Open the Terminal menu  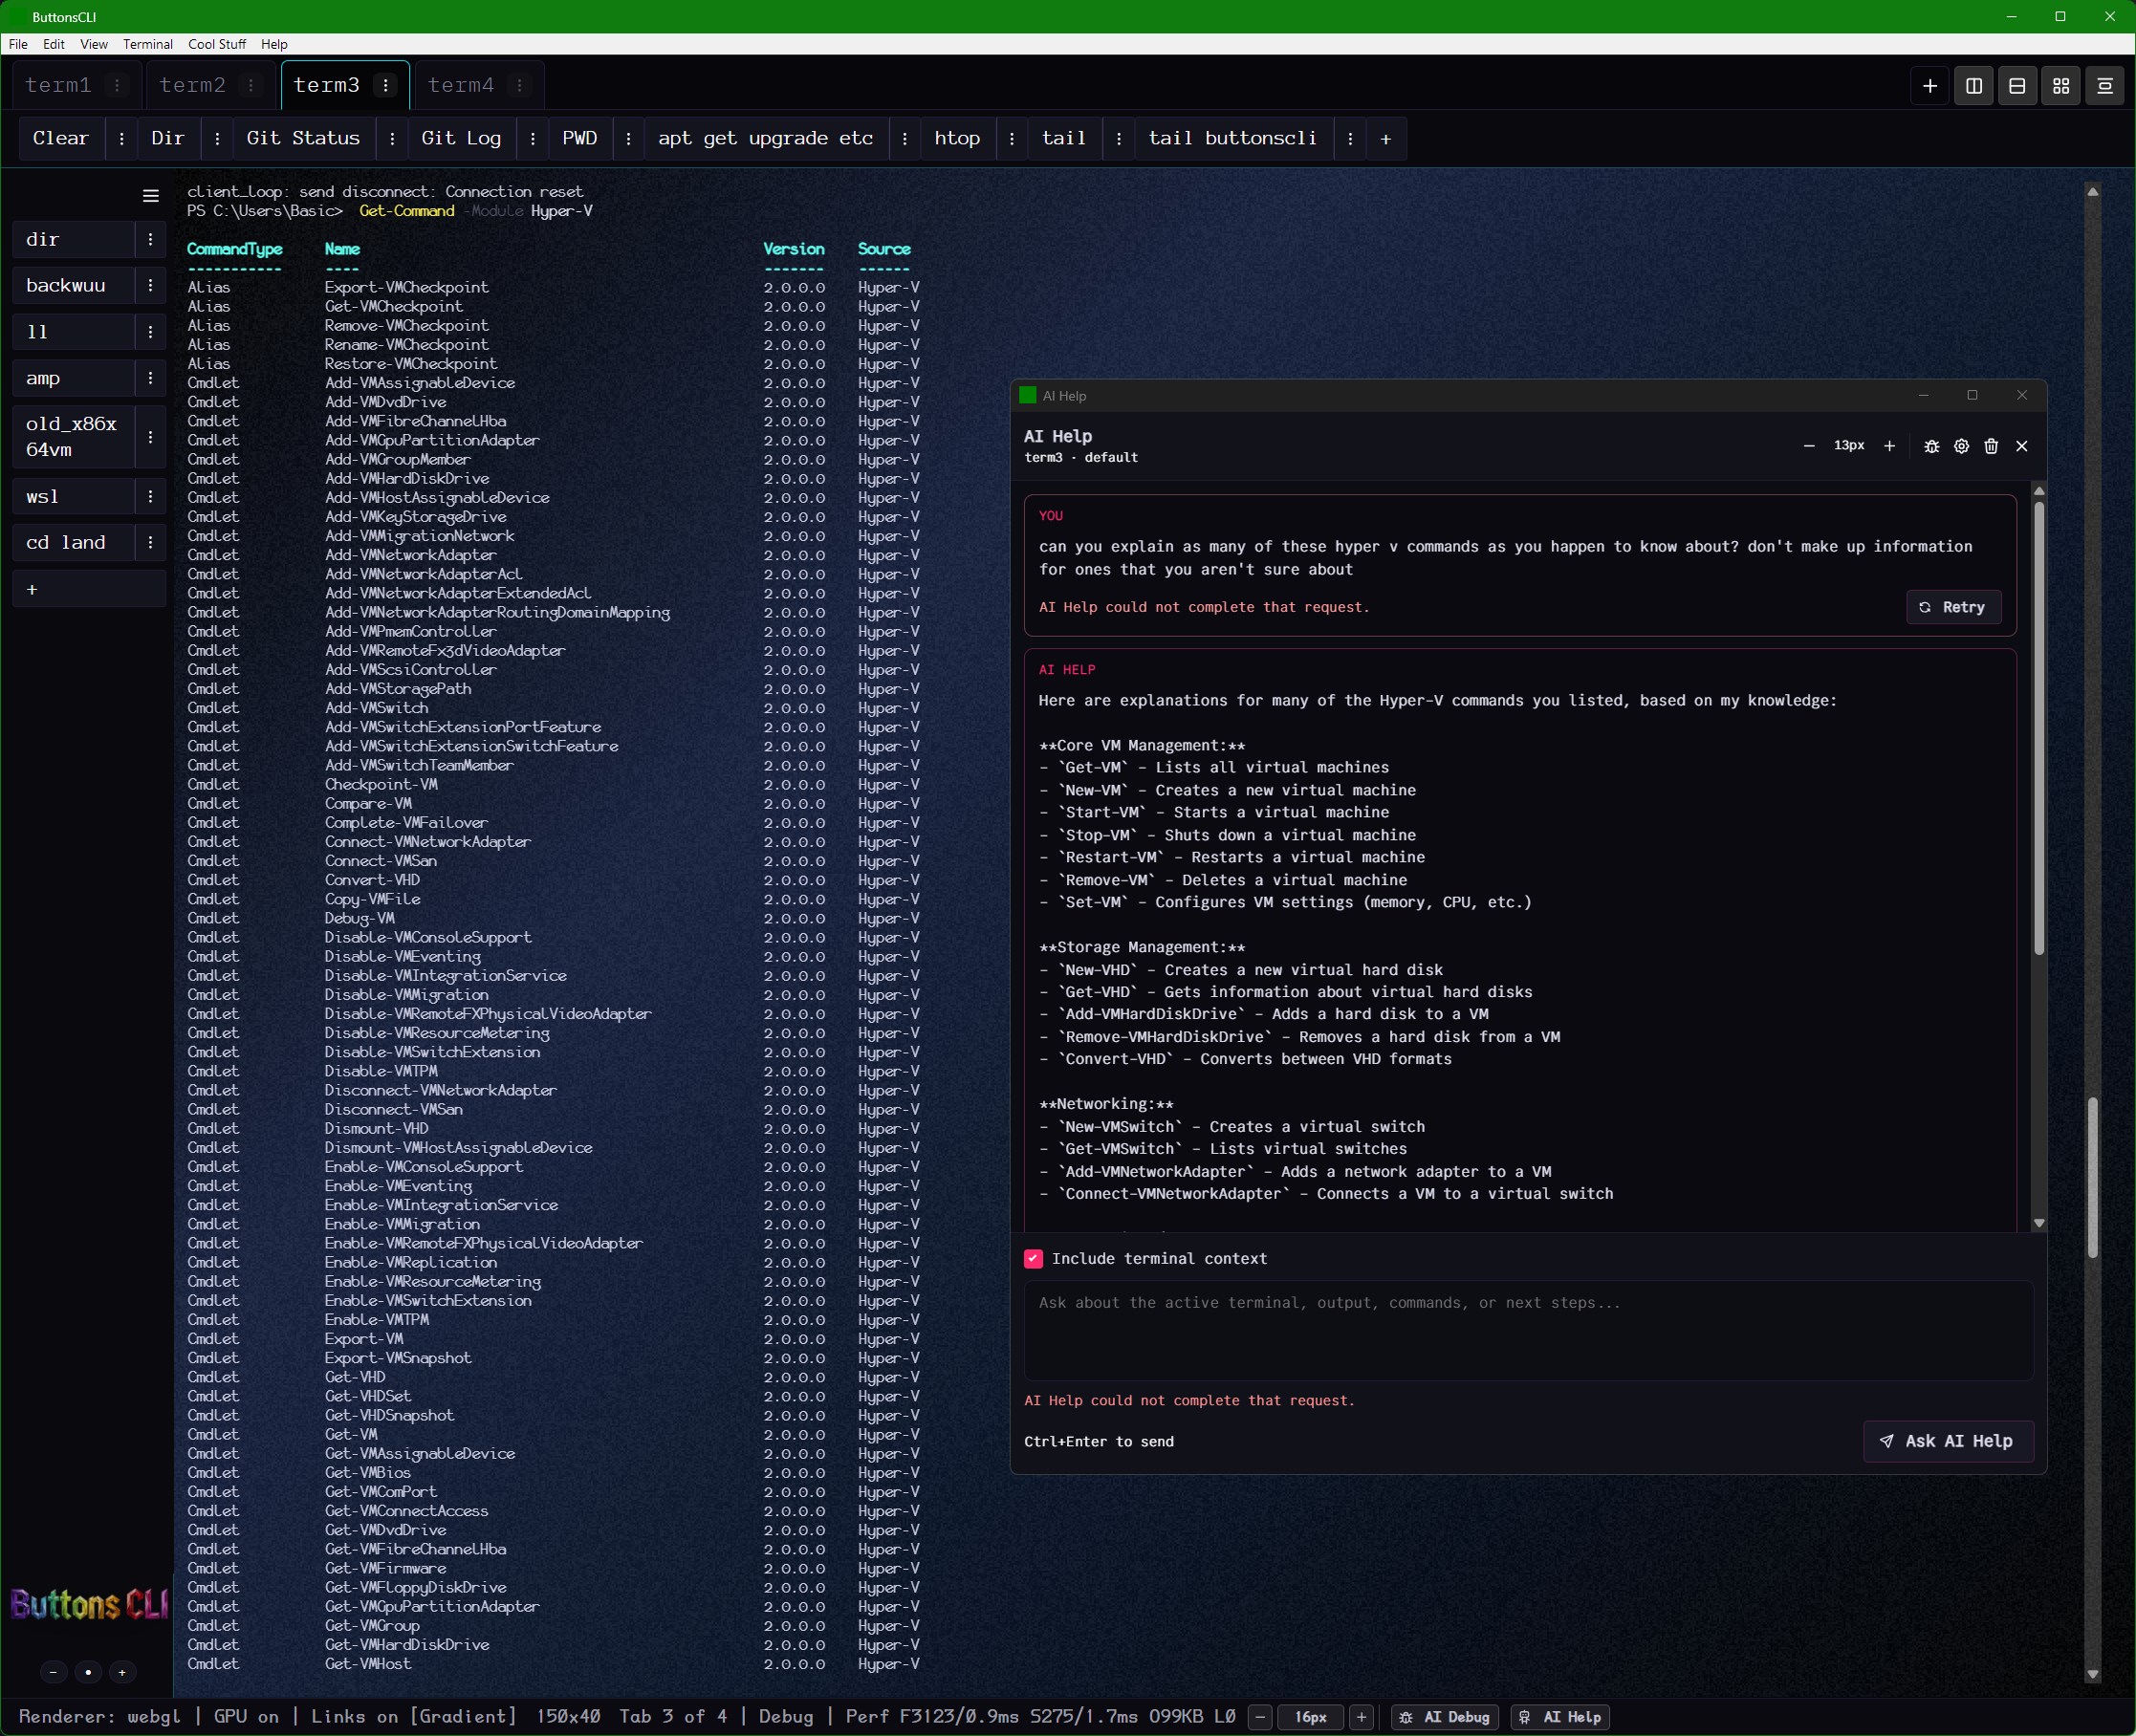coord(148,44)
